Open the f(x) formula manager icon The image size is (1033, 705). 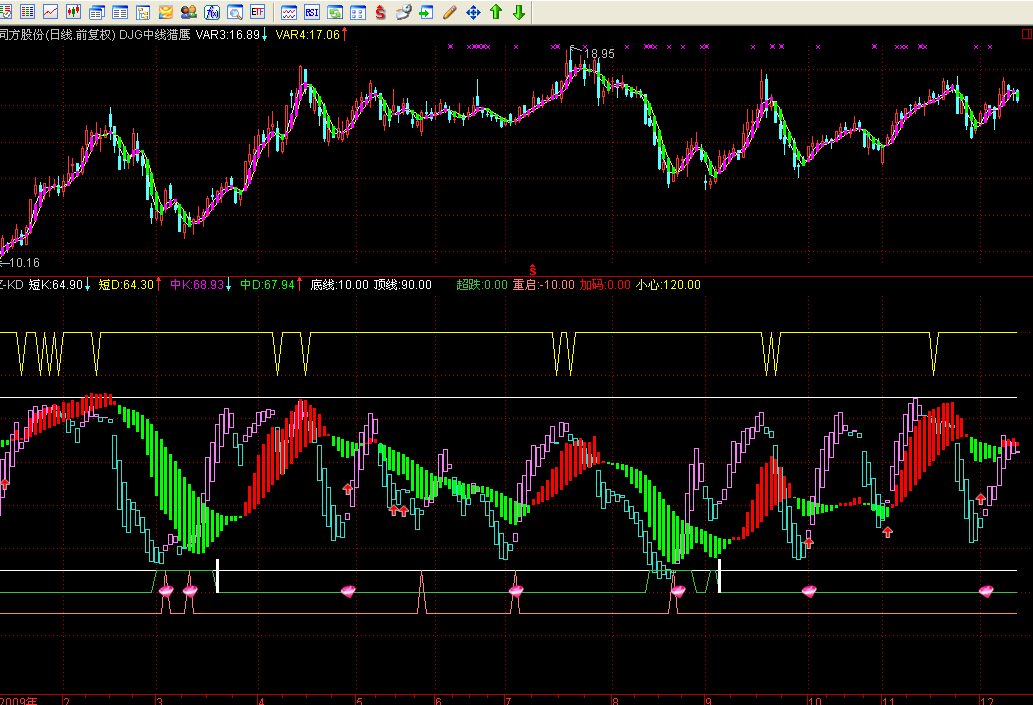[213, 12]
